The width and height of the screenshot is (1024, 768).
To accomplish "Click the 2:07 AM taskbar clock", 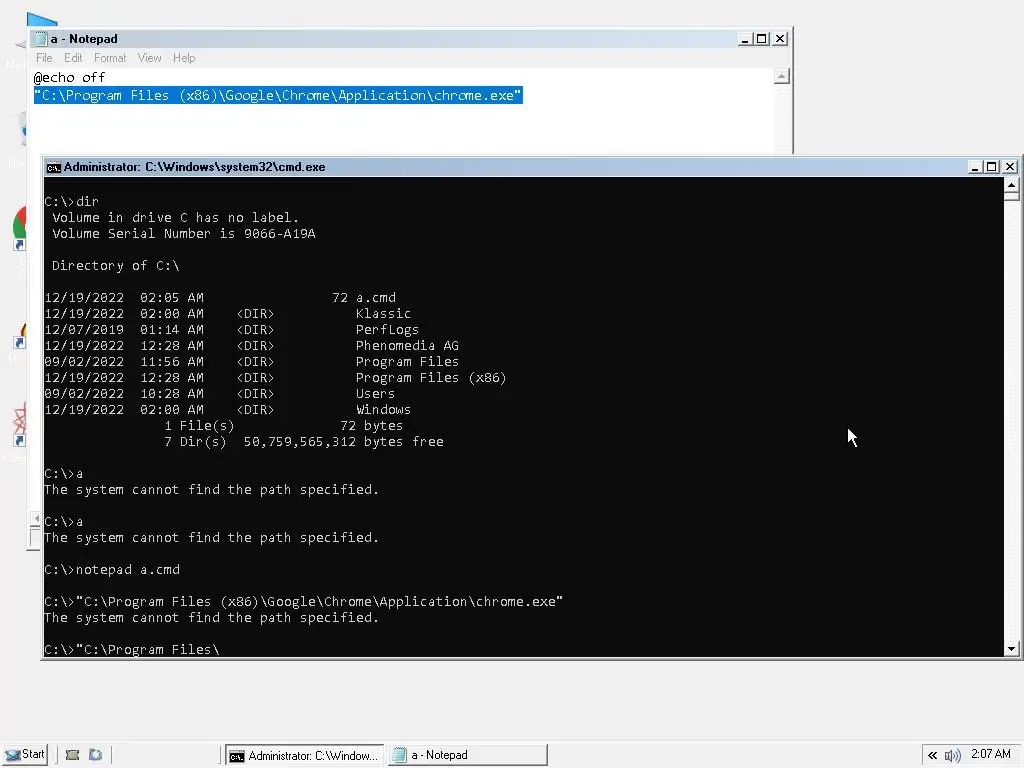I will [x=990, y=754].
